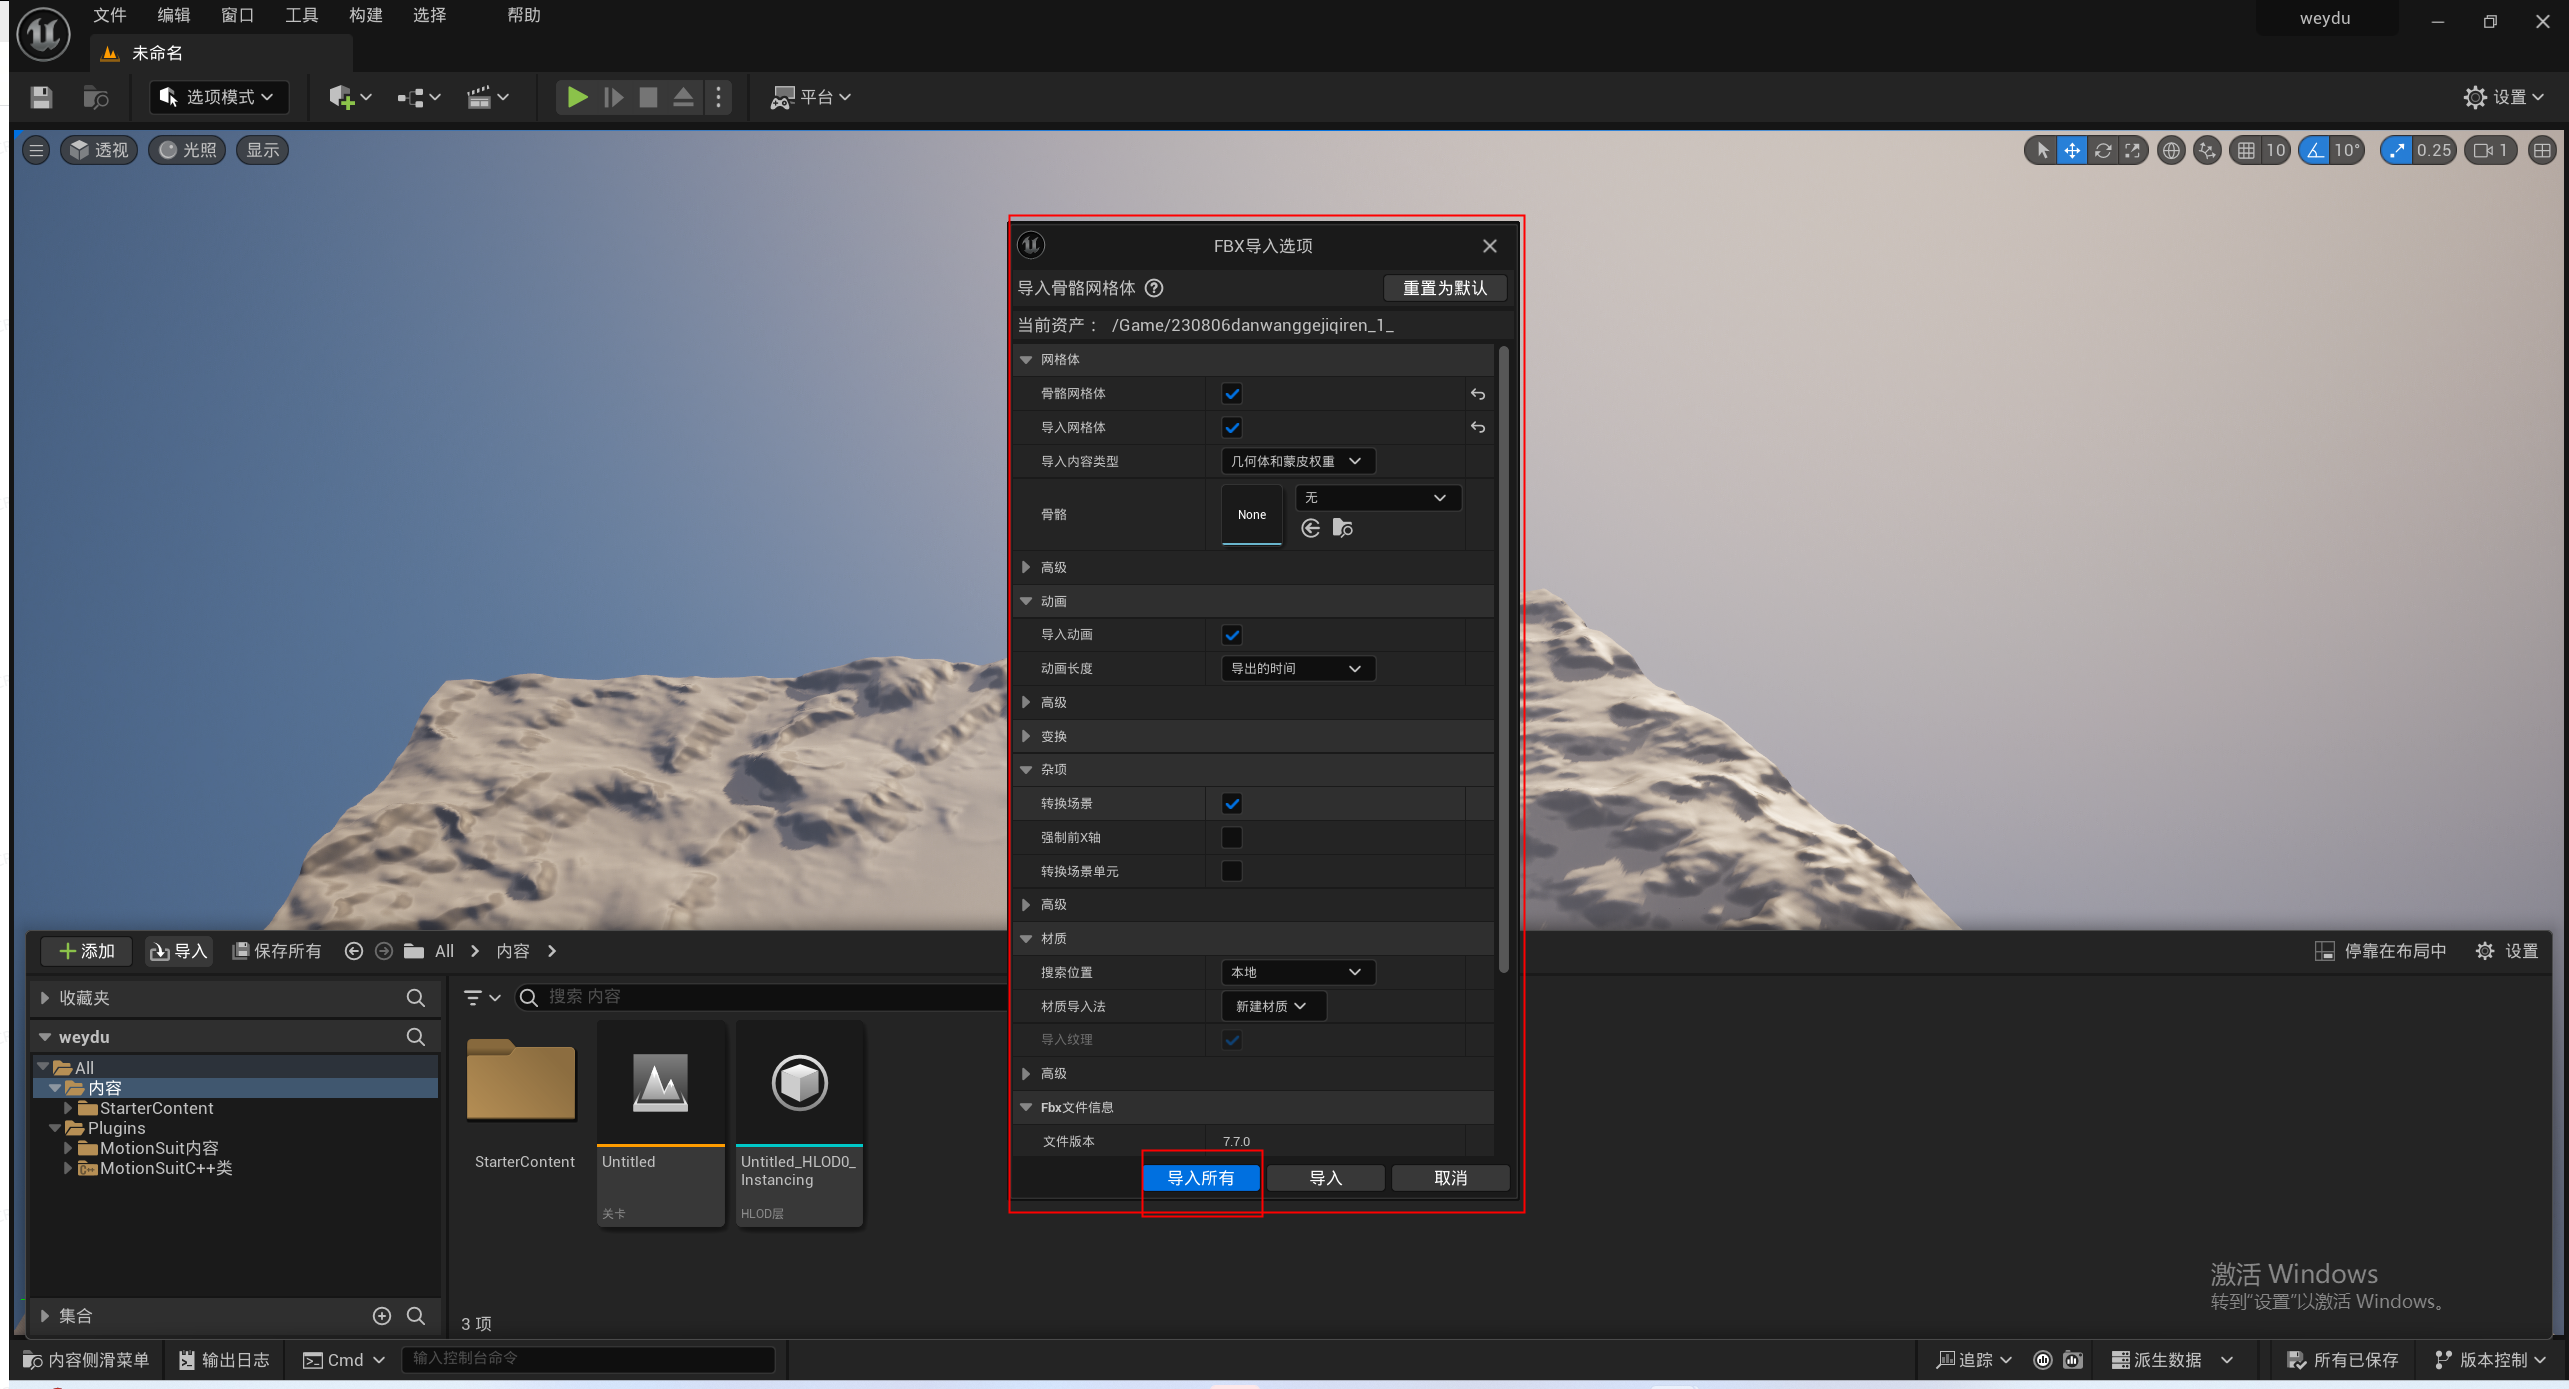The image size is (2569, 1389).
Task: Enable the 强制前X轴 checkbox
Action: (x=1232, y=838)
